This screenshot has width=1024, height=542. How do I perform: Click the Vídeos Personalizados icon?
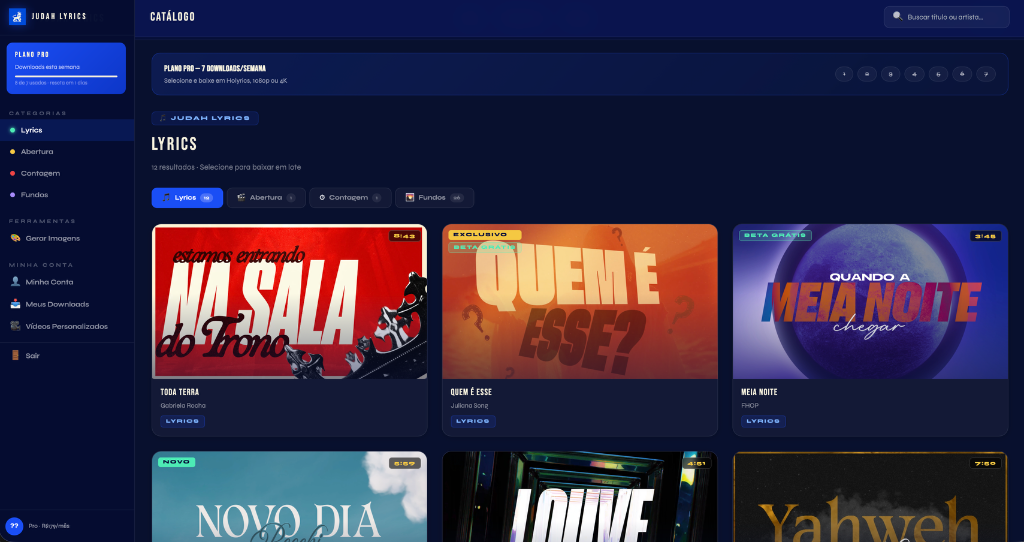click(15, 326)
